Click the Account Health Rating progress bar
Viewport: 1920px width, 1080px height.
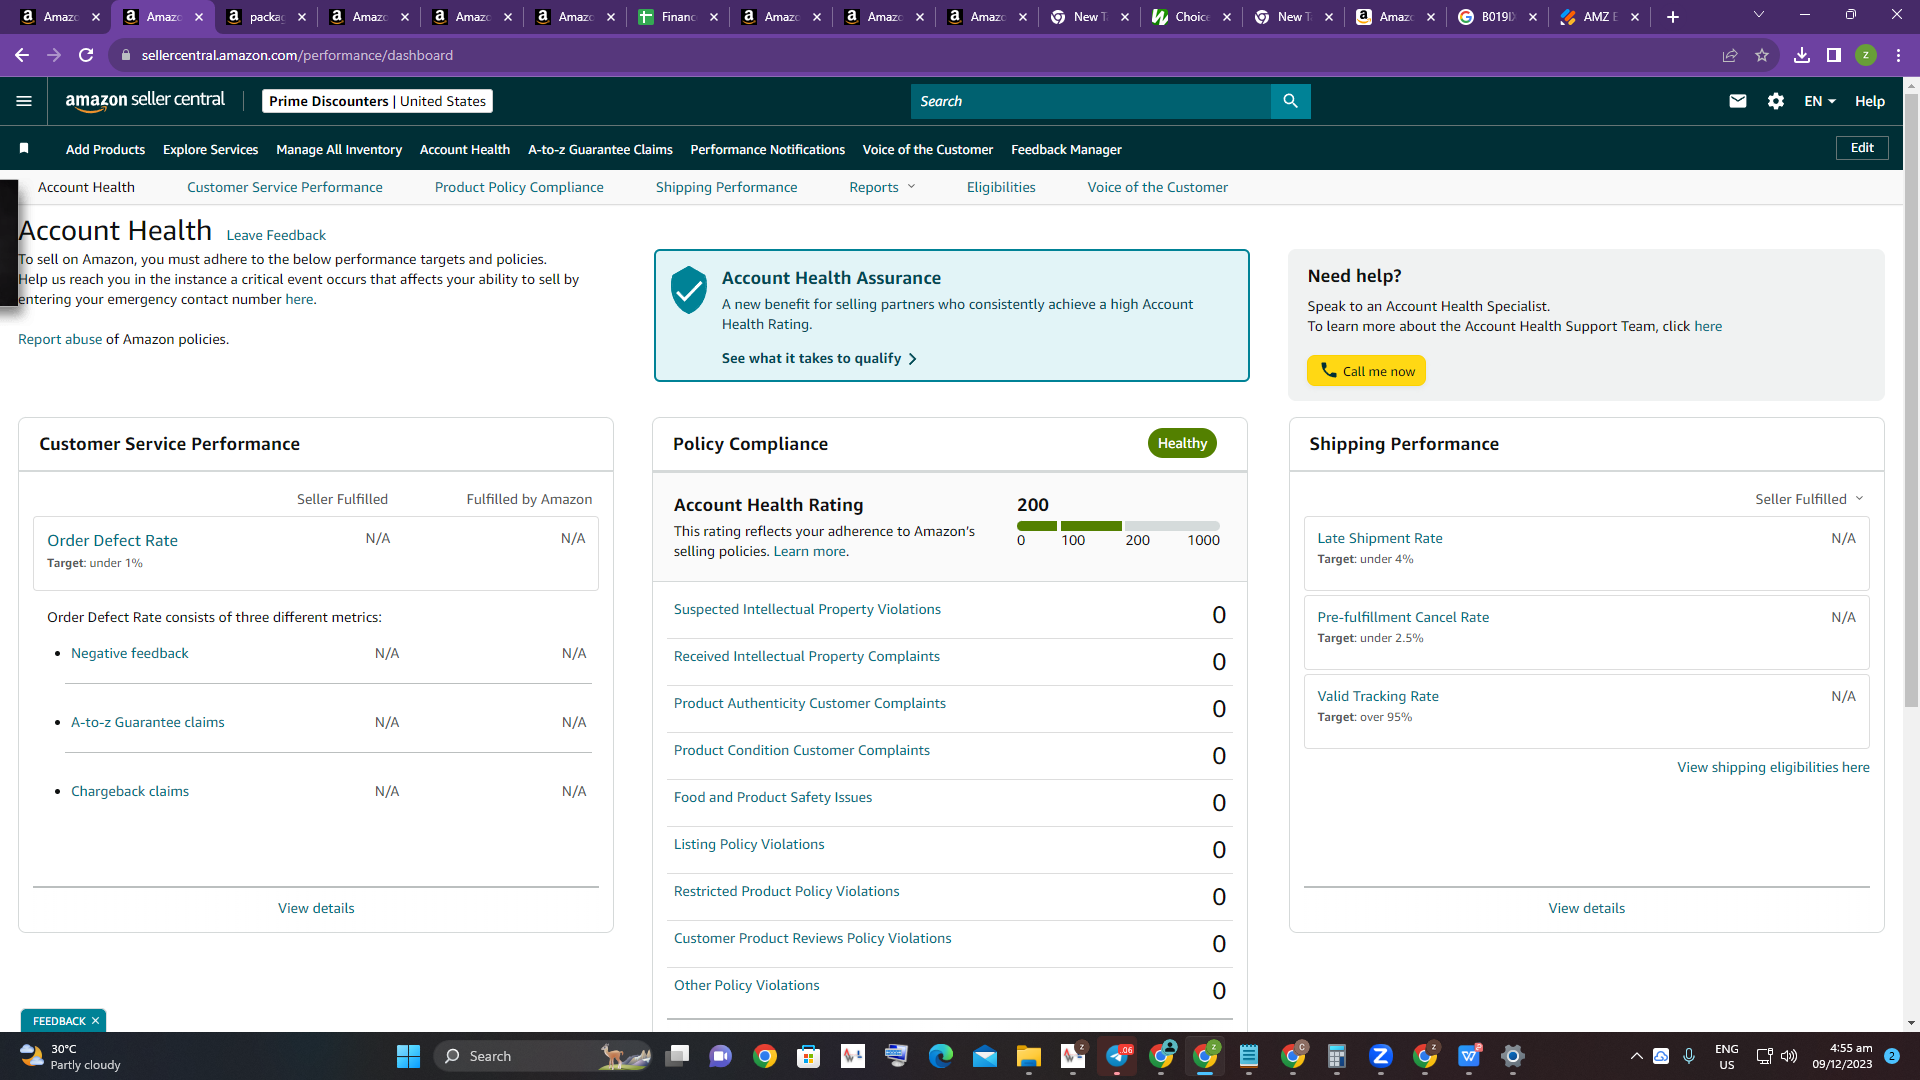(x=1118, y=526)
